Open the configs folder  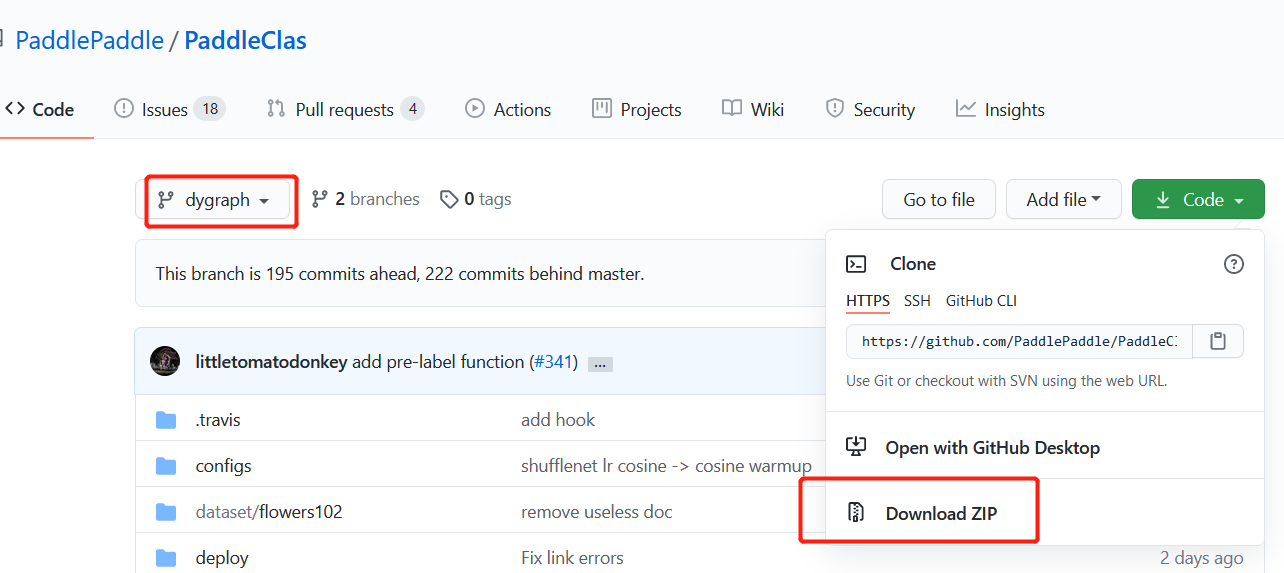pos(223,466)
